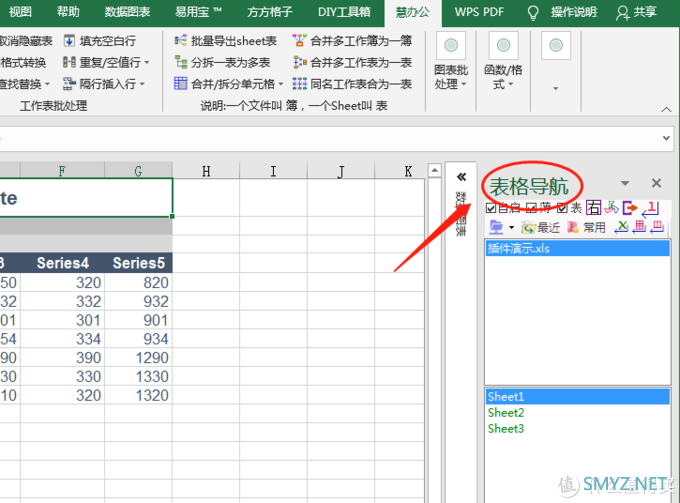Click 填充空白行 icon
Viewport: 680px width, 503px height.
coord(69,41)
